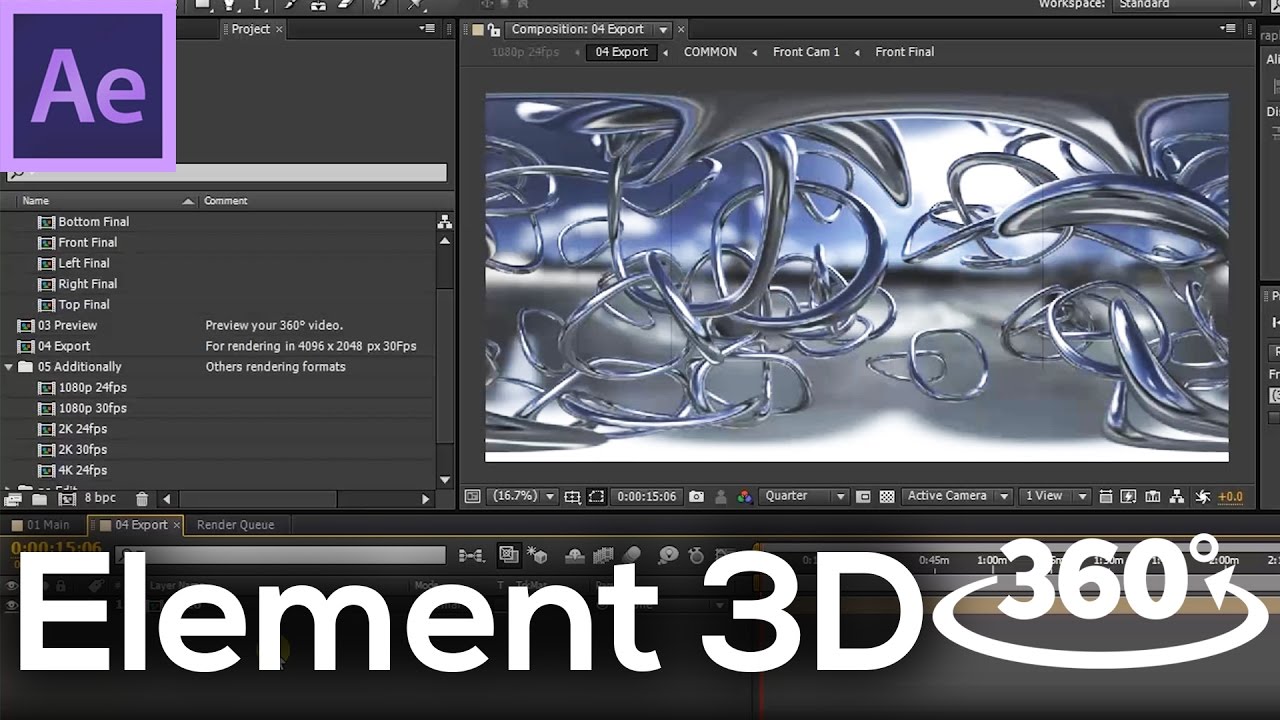Click the Front Final breadcrumb
Image resolution: width=1280 pixels, height=720 pixels.
click(x=905, y=52)
